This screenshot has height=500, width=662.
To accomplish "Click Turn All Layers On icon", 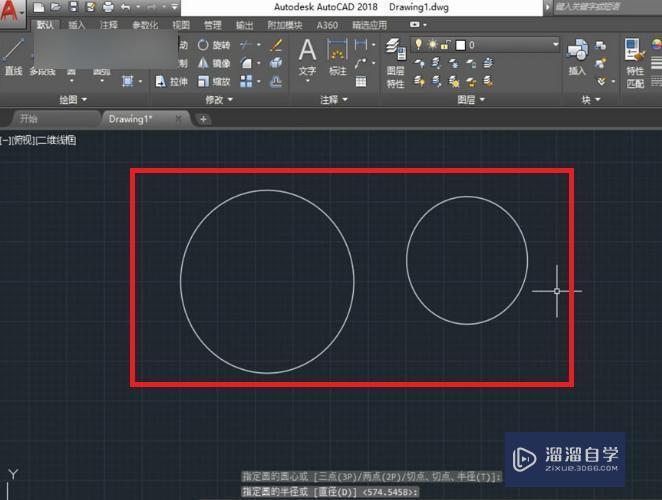I will [419, 81].
